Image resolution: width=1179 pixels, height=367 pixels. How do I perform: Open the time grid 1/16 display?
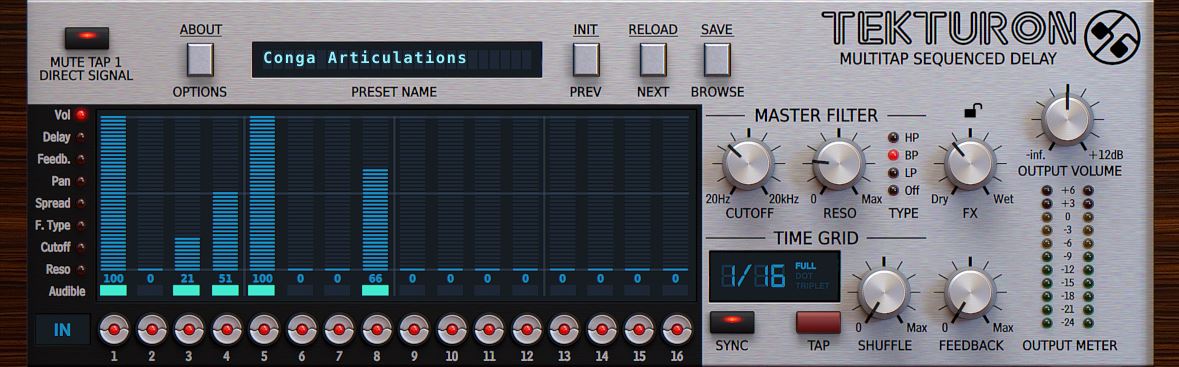774,276
